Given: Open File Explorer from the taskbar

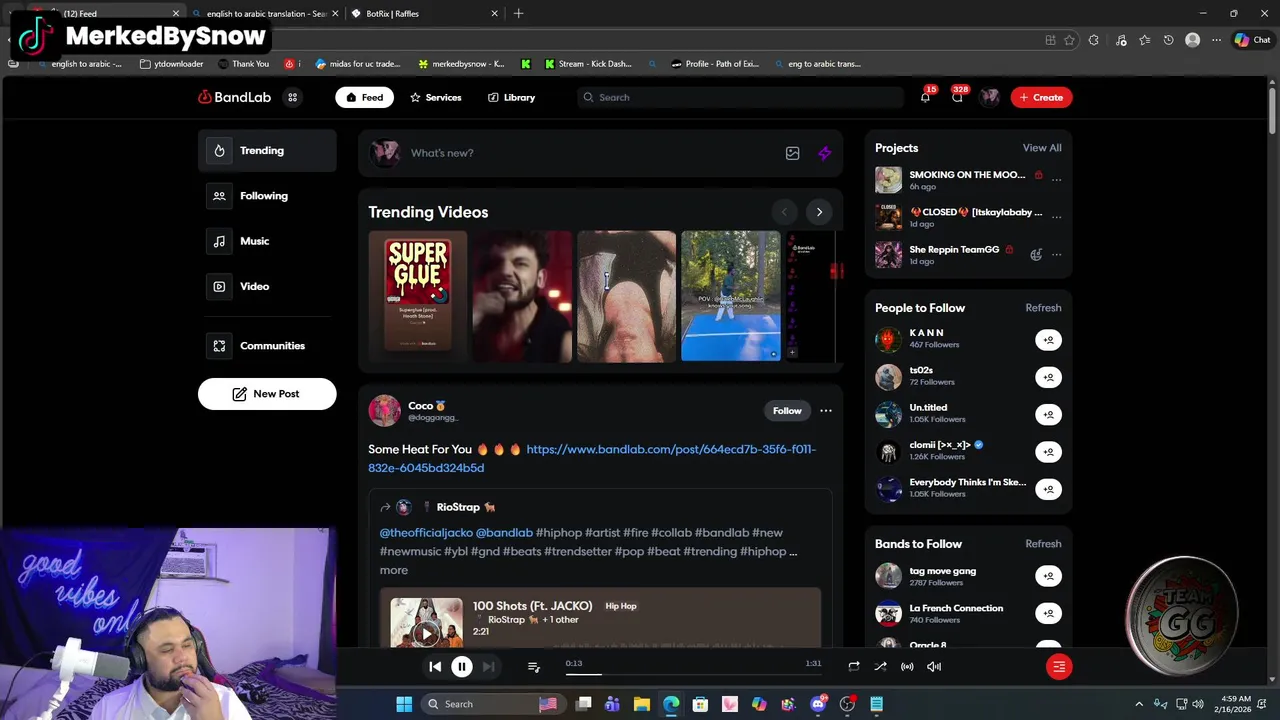Looking at the screenshot, I should 642,704.
